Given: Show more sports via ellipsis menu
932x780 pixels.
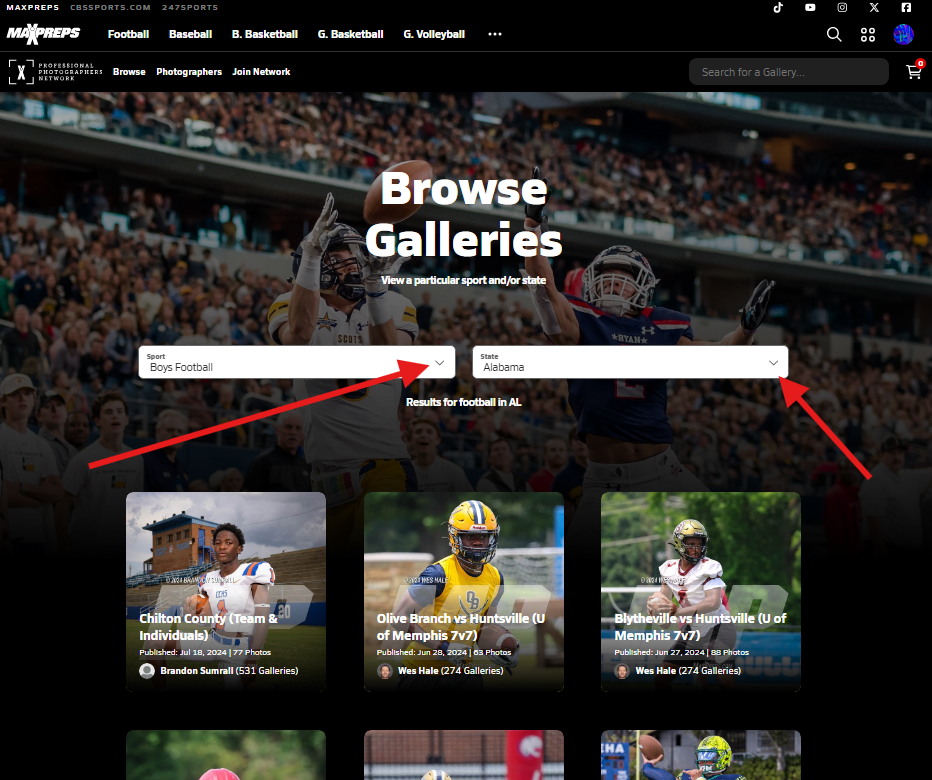Looking at the screenshot, I should [x=495, y=34].
